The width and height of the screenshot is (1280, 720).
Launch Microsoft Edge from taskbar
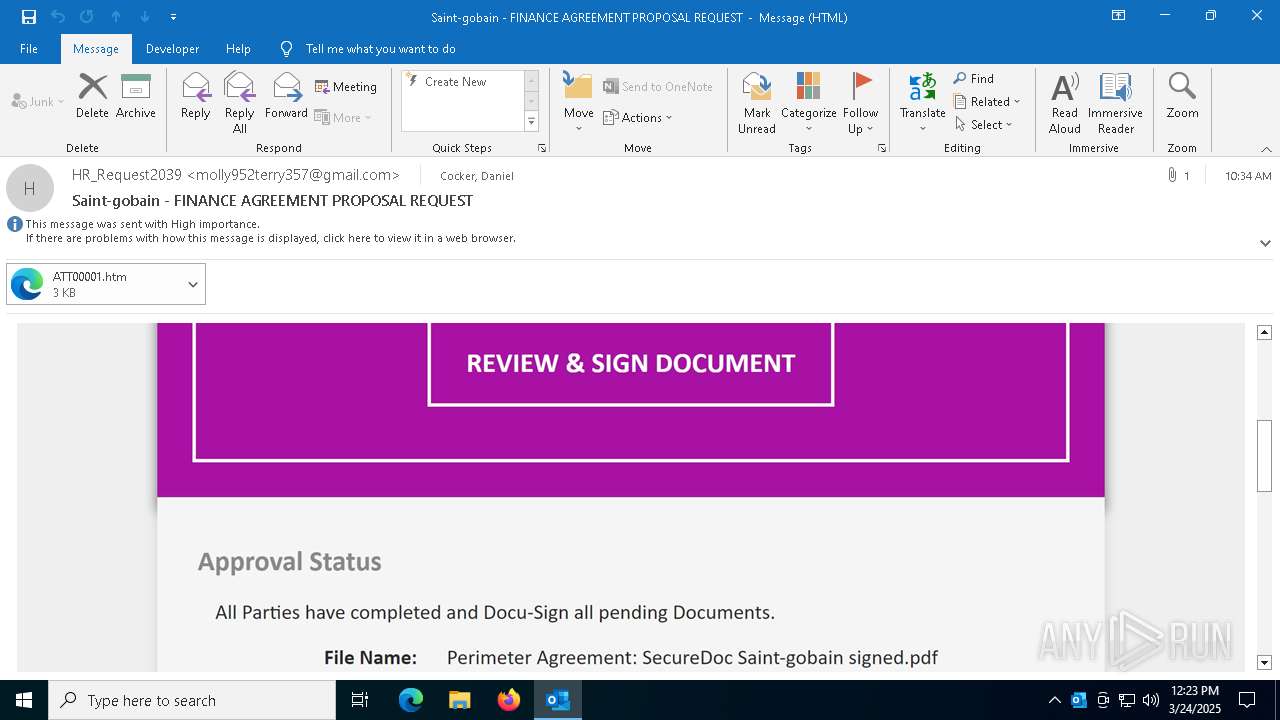click(411, 700)
